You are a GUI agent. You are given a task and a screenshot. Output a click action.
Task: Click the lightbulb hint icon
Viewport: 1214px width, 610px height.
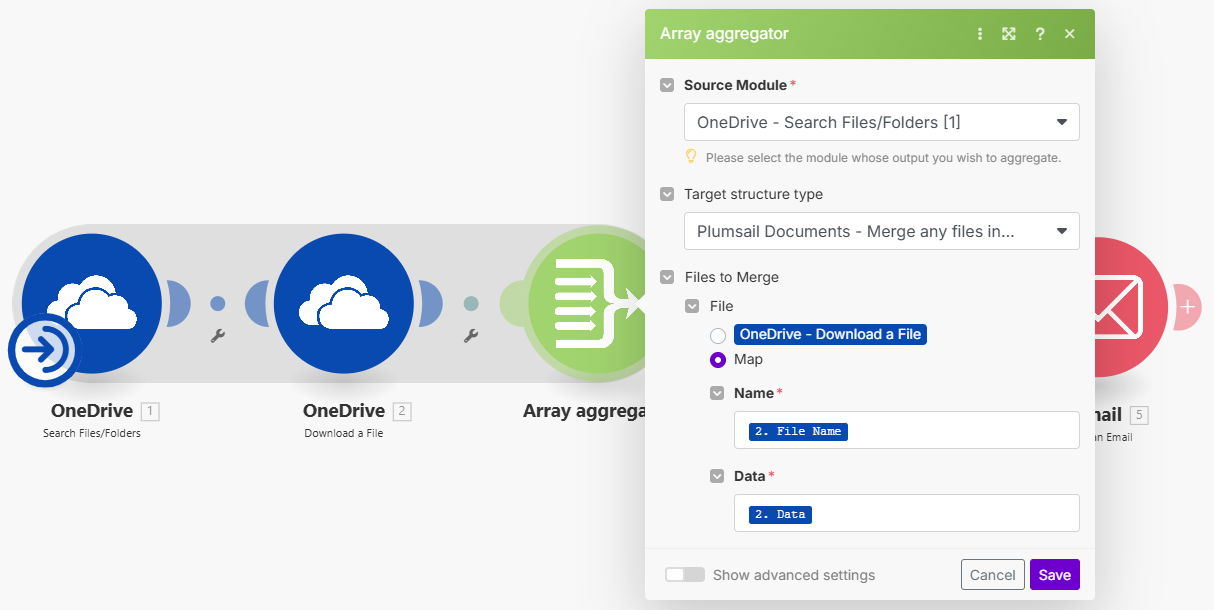(690, 157)
